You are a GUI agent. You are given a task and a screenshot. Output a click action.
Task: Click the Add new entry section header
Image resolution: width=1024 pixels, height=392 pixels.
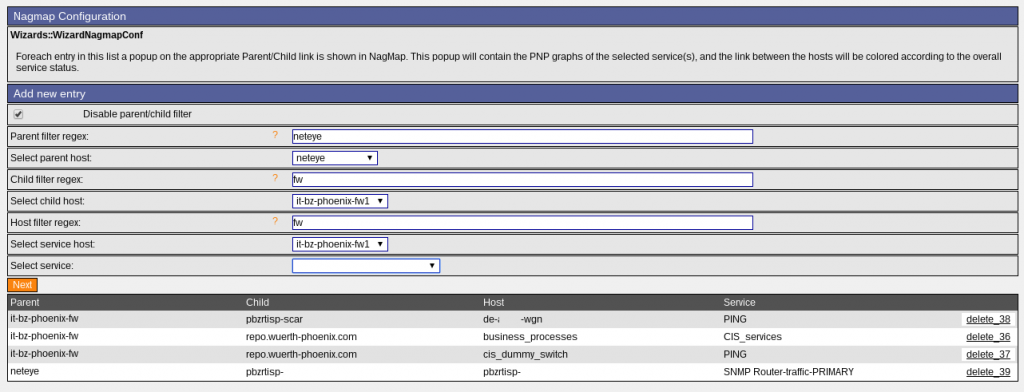click(x=512, y=93)
